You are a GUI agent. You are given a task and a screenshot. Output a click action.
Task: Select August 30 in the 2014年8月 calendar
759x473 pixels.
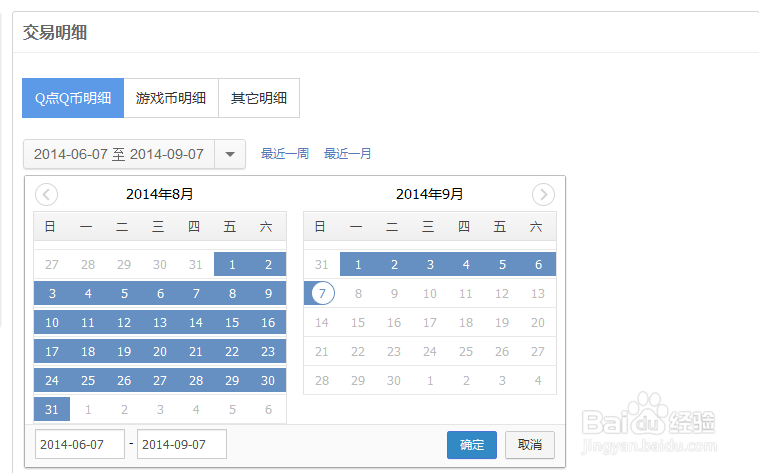pyautogui.click(x=268, y=381)
